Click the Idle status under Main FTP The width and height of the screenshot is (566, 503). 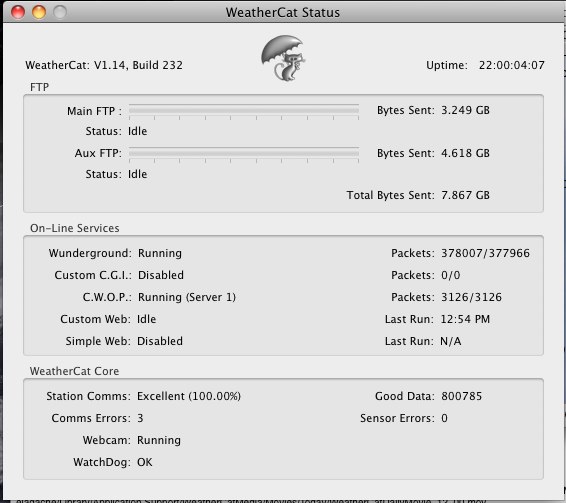click(138, 131)
